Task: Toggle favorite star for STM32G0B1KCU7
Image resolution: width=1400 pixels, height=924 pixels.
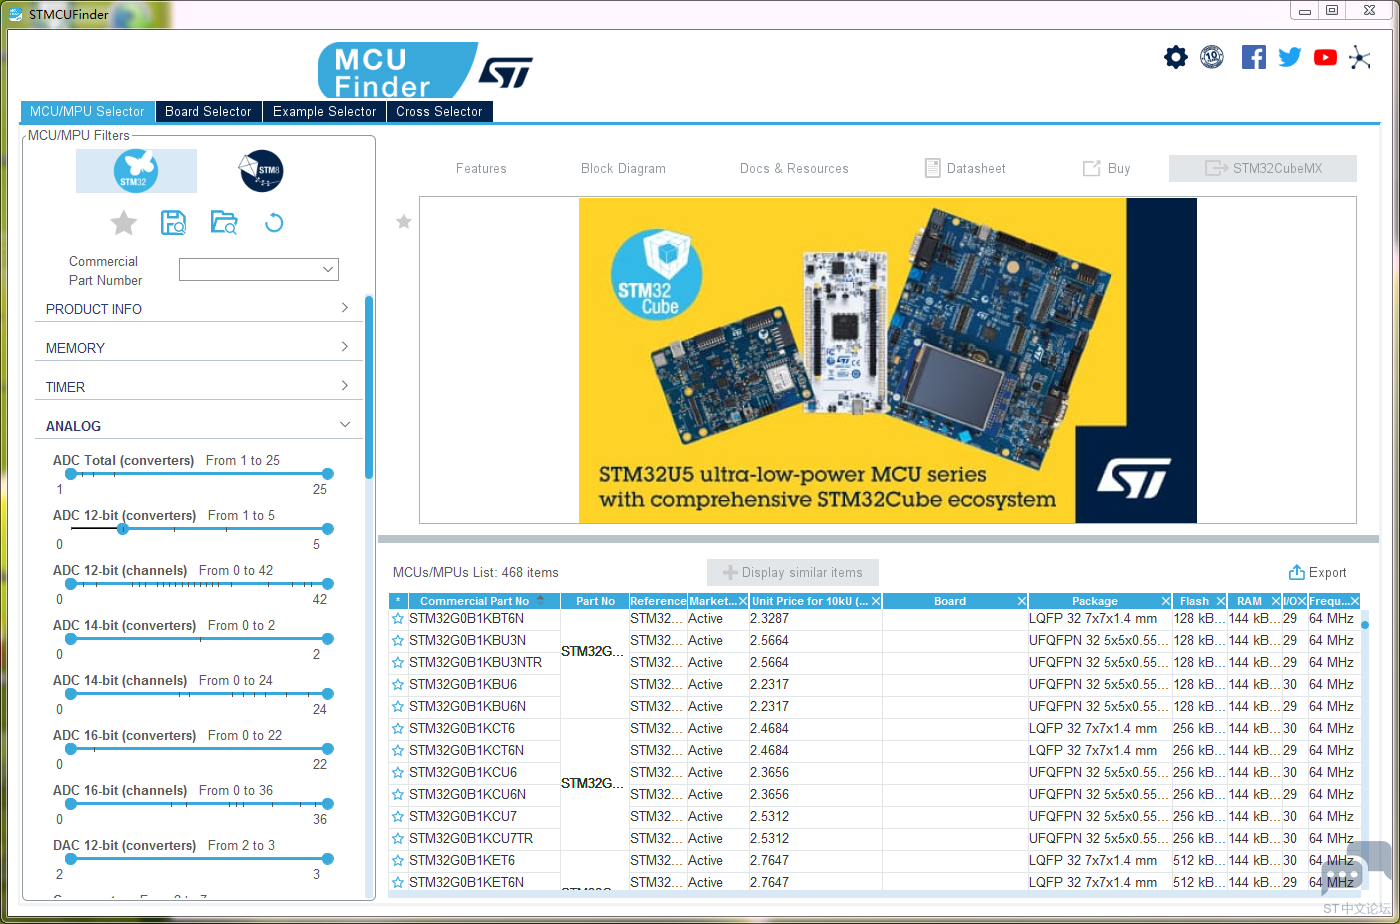Action: point(398,817)
